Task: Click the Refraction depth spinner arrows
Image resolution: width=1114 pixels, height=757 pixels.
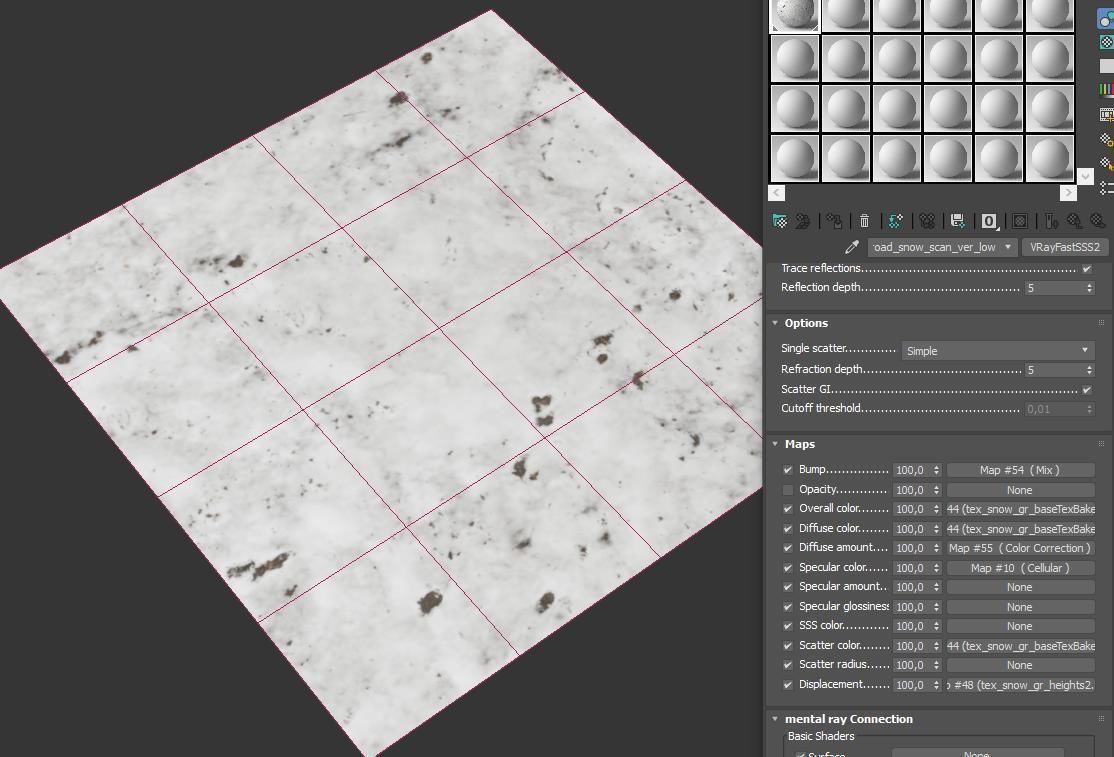Action: 1089,370
